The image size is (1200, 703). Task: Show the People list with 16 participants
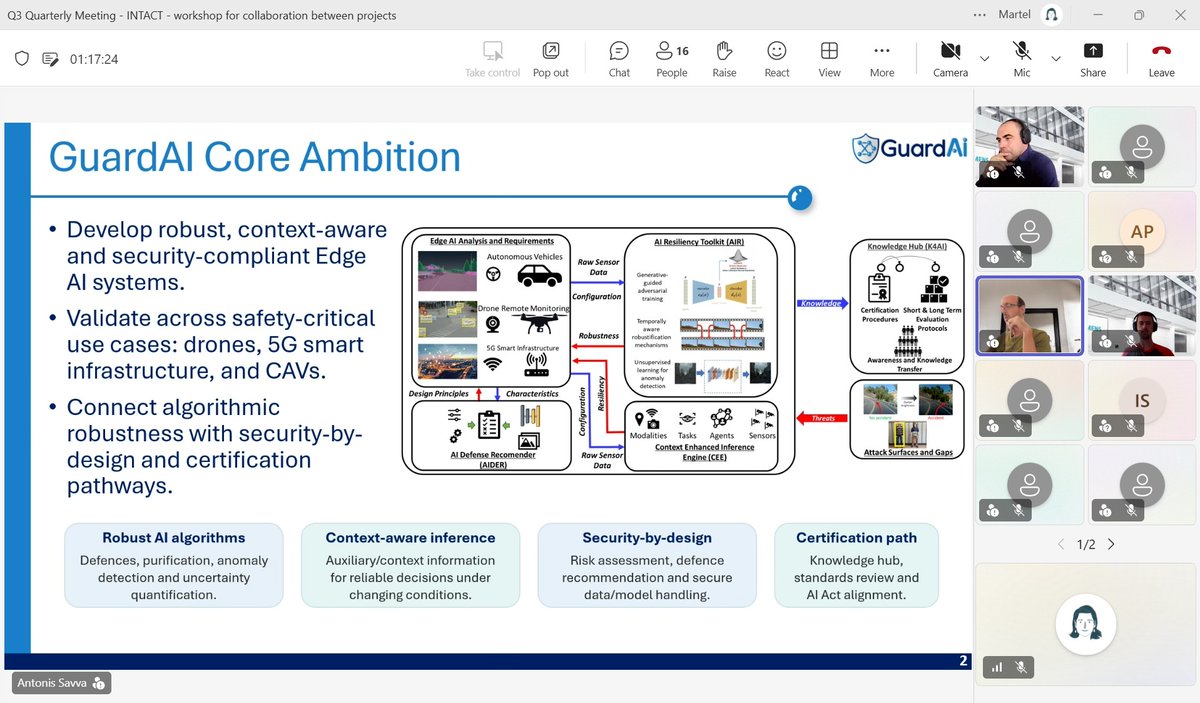(x=672, y=59)
